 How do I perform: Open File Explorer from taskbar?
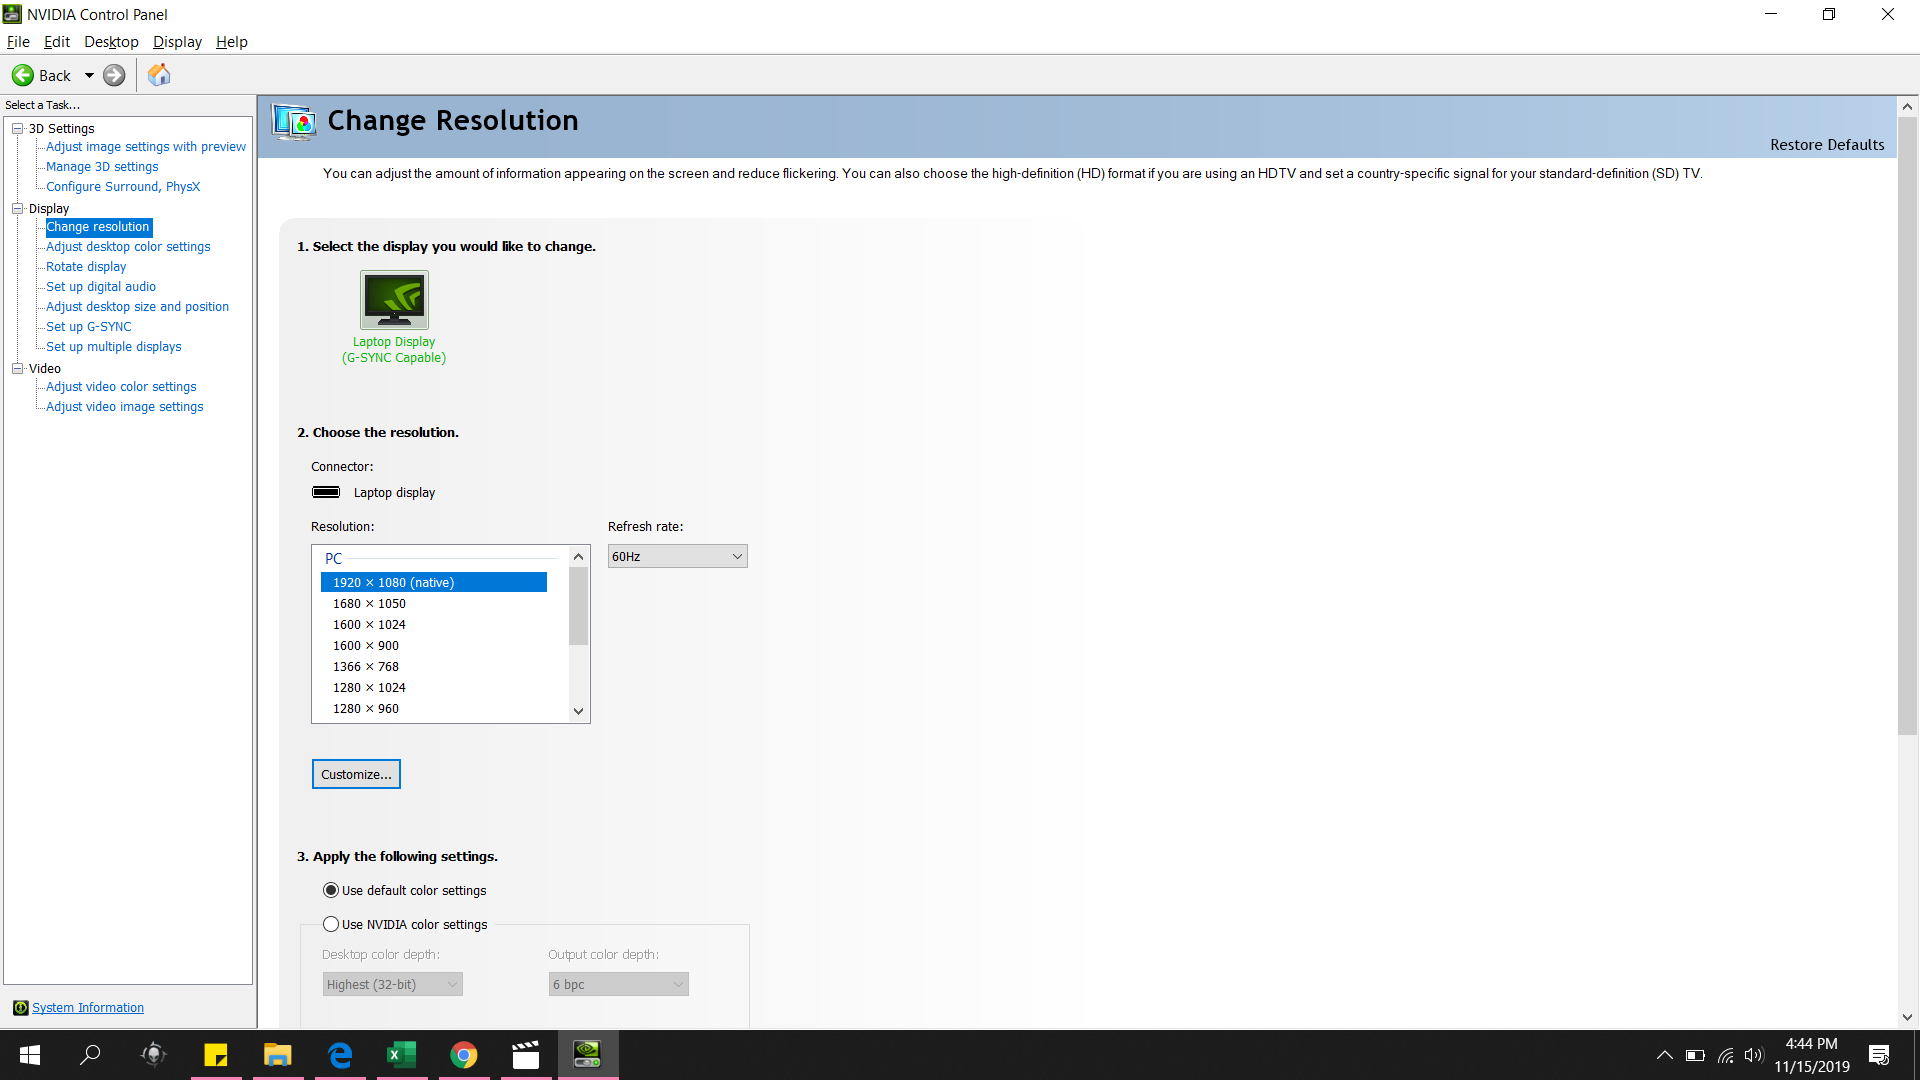coord(277,1055)
